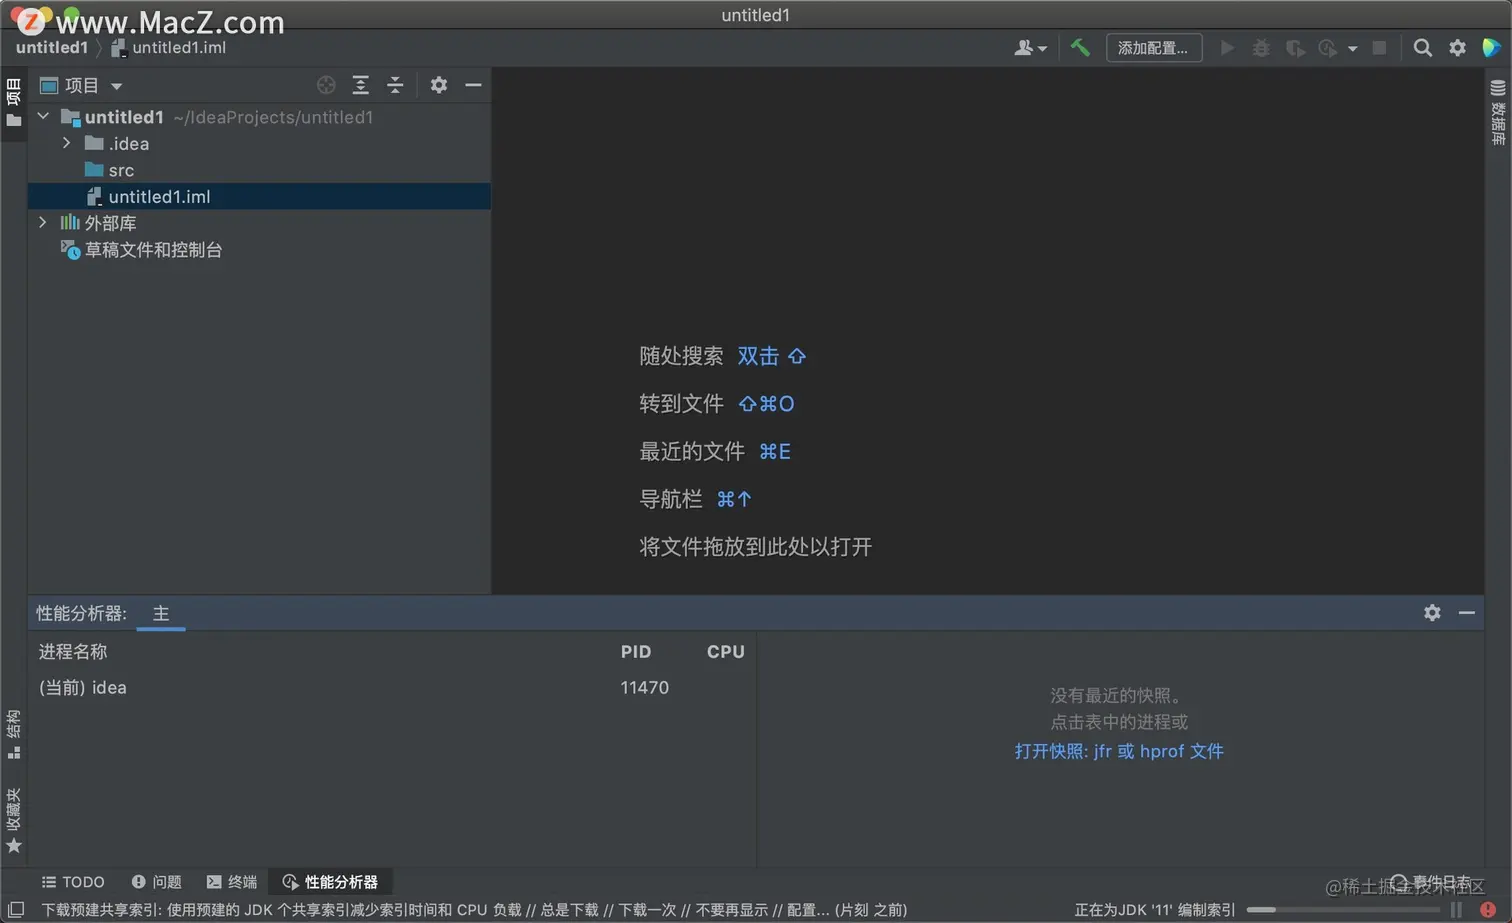Open search everywhere with magnifier icon

(1422, 47)
